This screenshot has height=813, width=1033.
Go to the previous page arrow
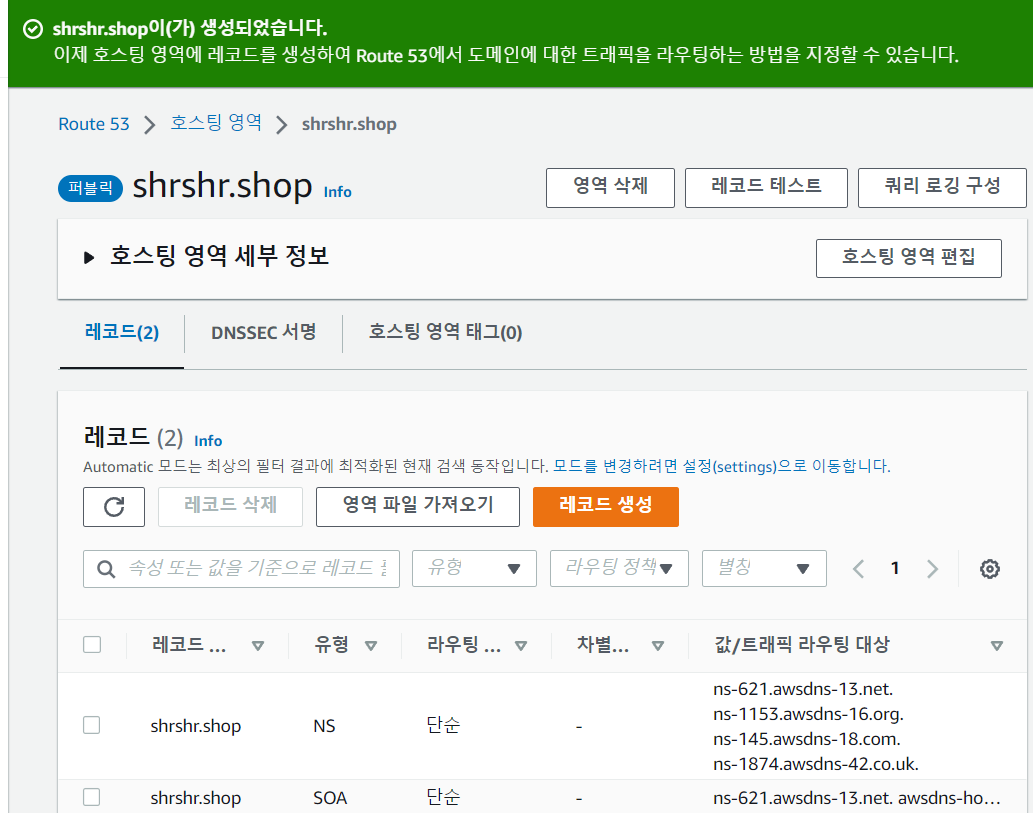[858, 569]
